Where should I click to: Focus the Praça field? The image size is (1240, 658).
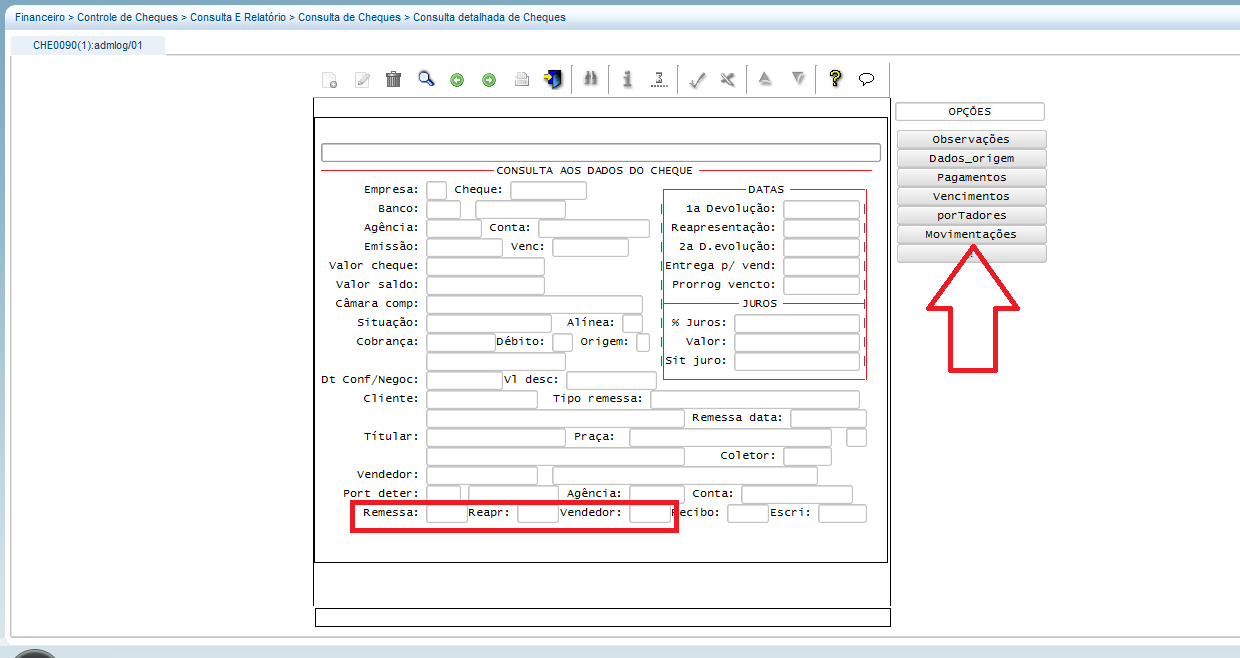[731, 437]
